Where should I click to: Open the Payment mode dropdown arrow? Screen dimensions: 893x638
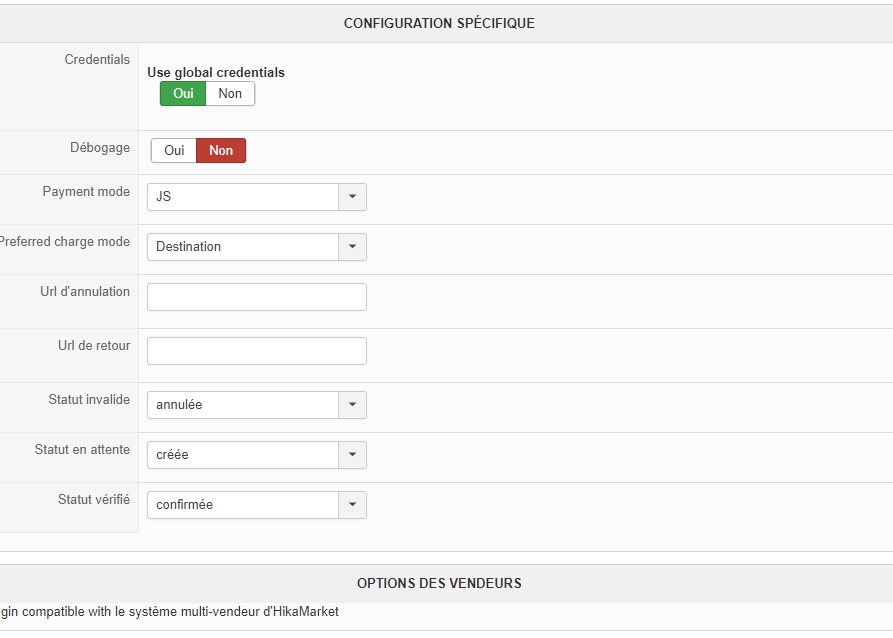coord(352,197)
